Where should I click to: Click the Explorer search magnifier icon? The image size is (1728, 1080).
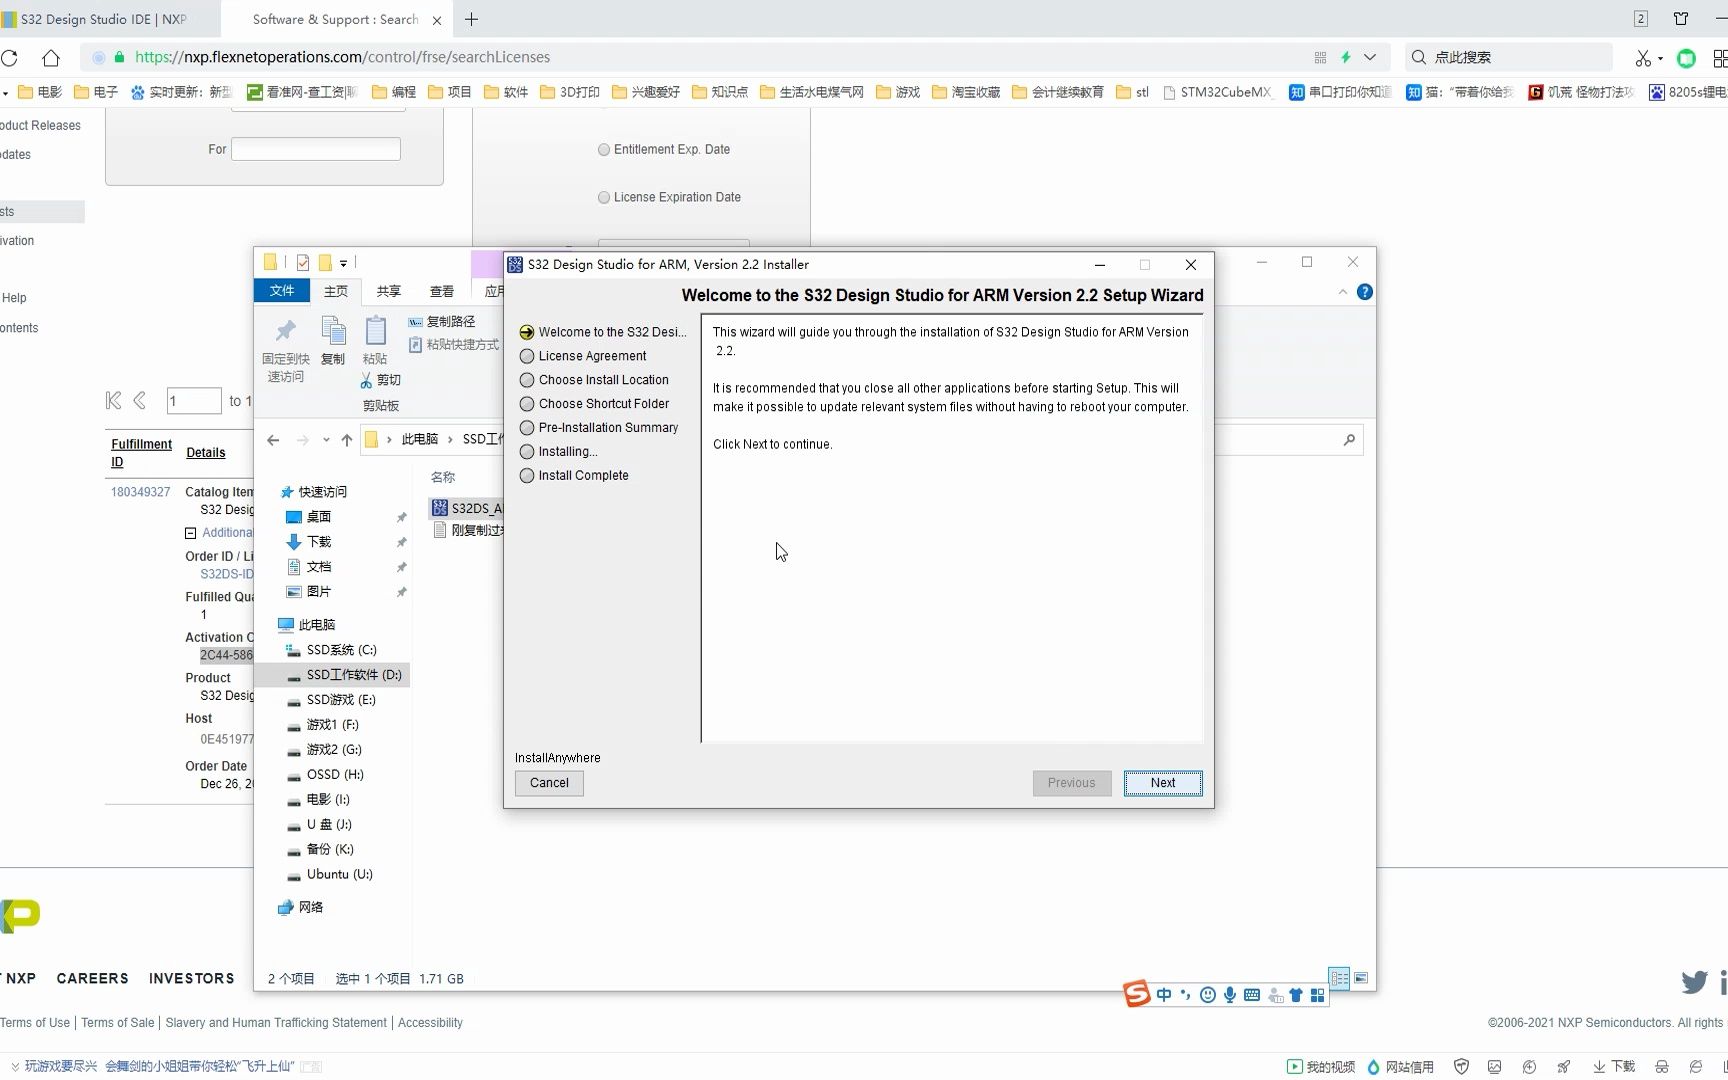pos(1349,440)
